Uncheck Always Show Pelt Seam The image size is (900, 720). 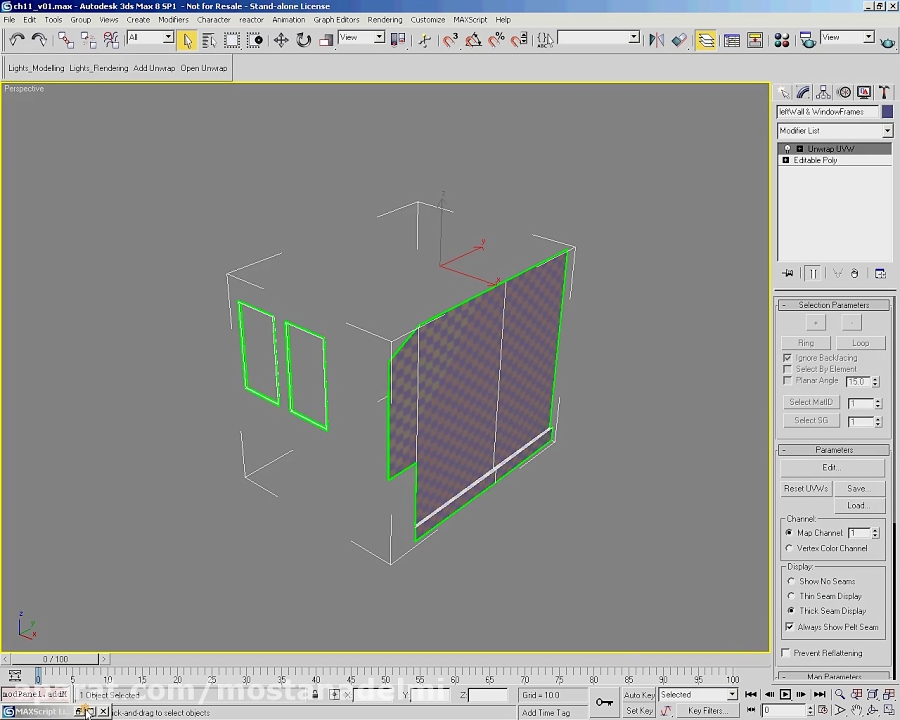pos(790,627)
